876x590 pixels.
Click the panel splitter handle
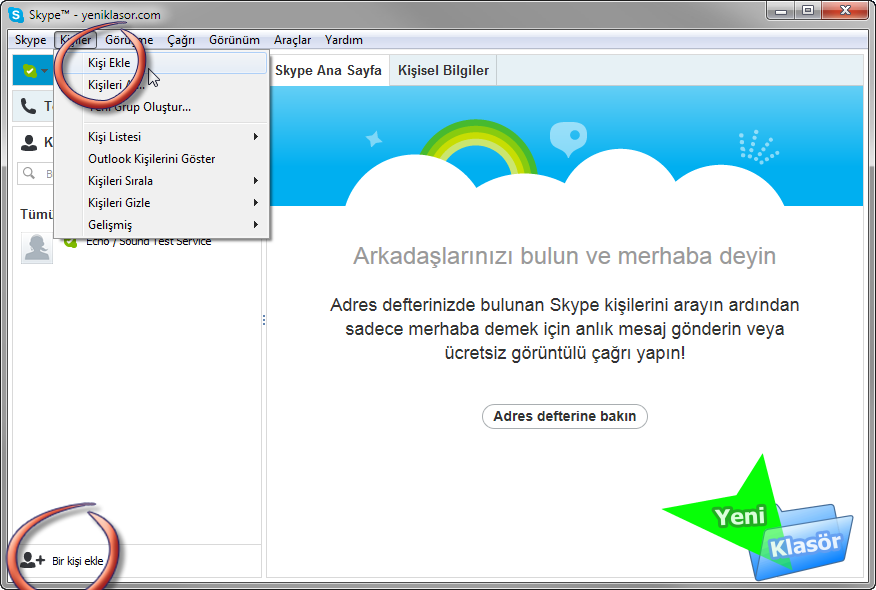tap(264, 320)
